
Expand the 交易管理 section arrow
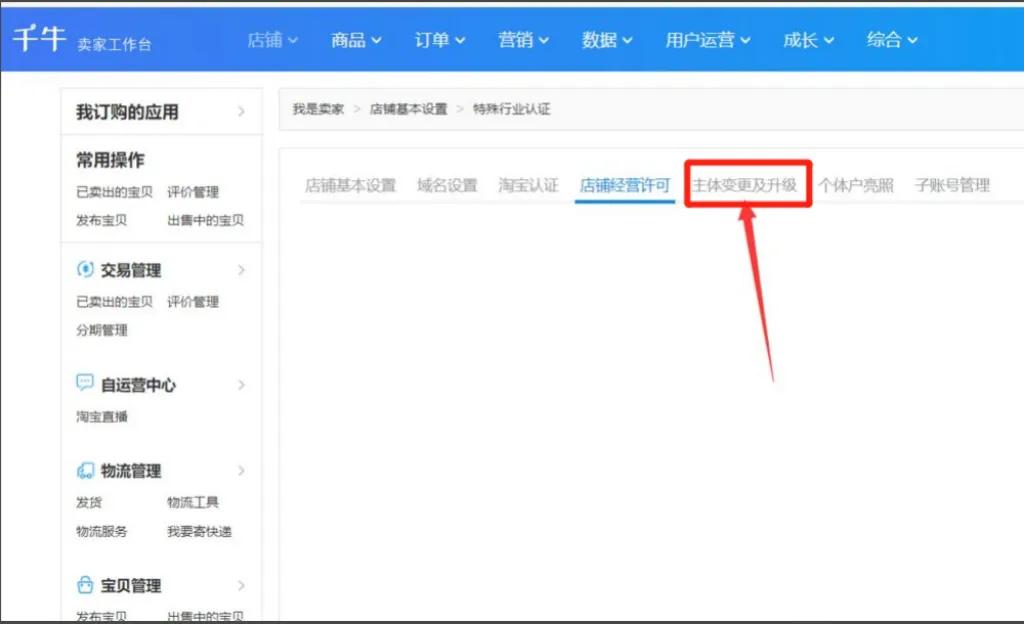point(239,268)
